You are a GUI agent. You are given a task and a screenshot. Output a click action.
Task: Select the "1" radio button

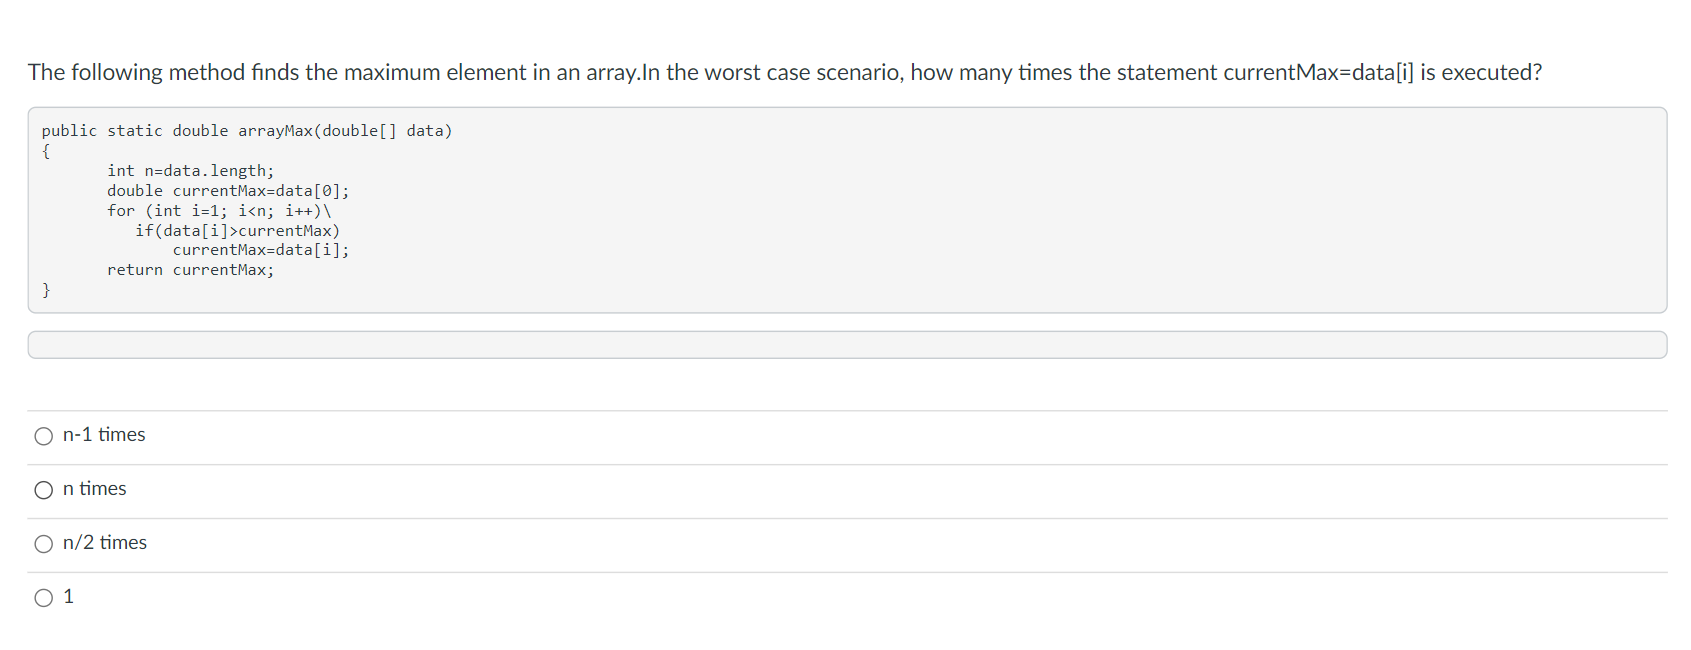pyautogui.click(x=44, y=597)
